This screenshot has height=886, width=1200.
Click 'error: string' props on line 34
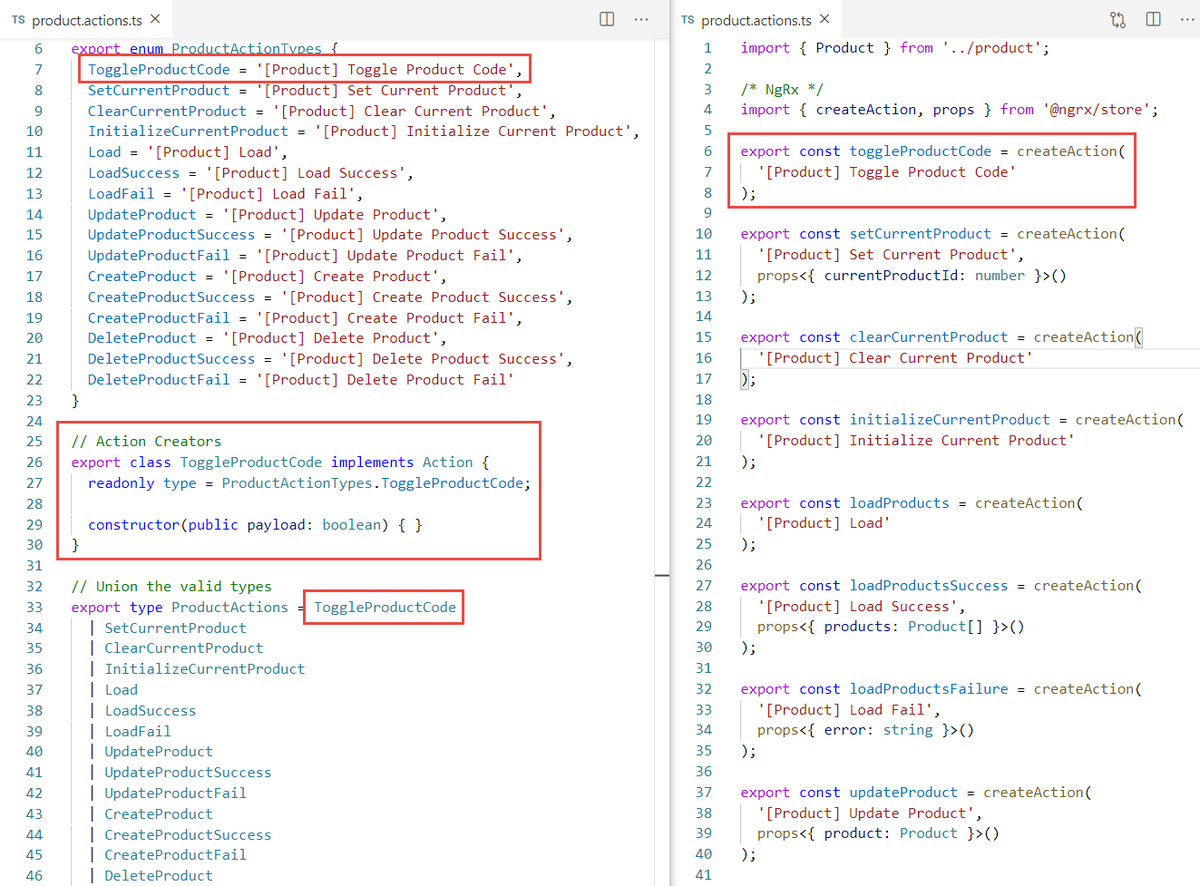click(x=879, y=730)
